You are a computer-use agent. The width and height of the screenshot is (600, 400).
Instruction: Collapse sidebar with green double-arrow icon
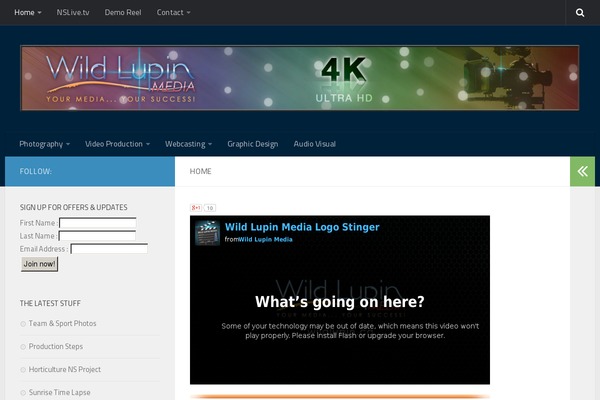(583, 171)
